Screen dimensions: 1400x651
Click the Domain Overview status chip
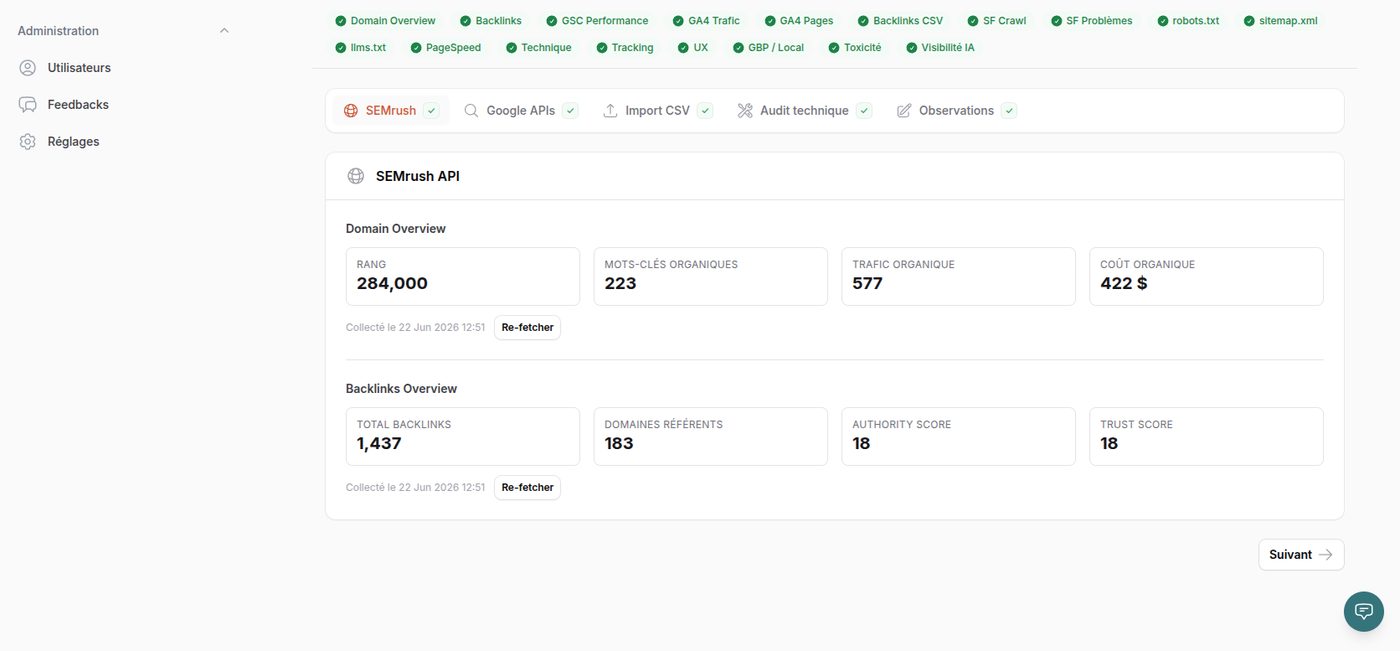coord(386,21)
